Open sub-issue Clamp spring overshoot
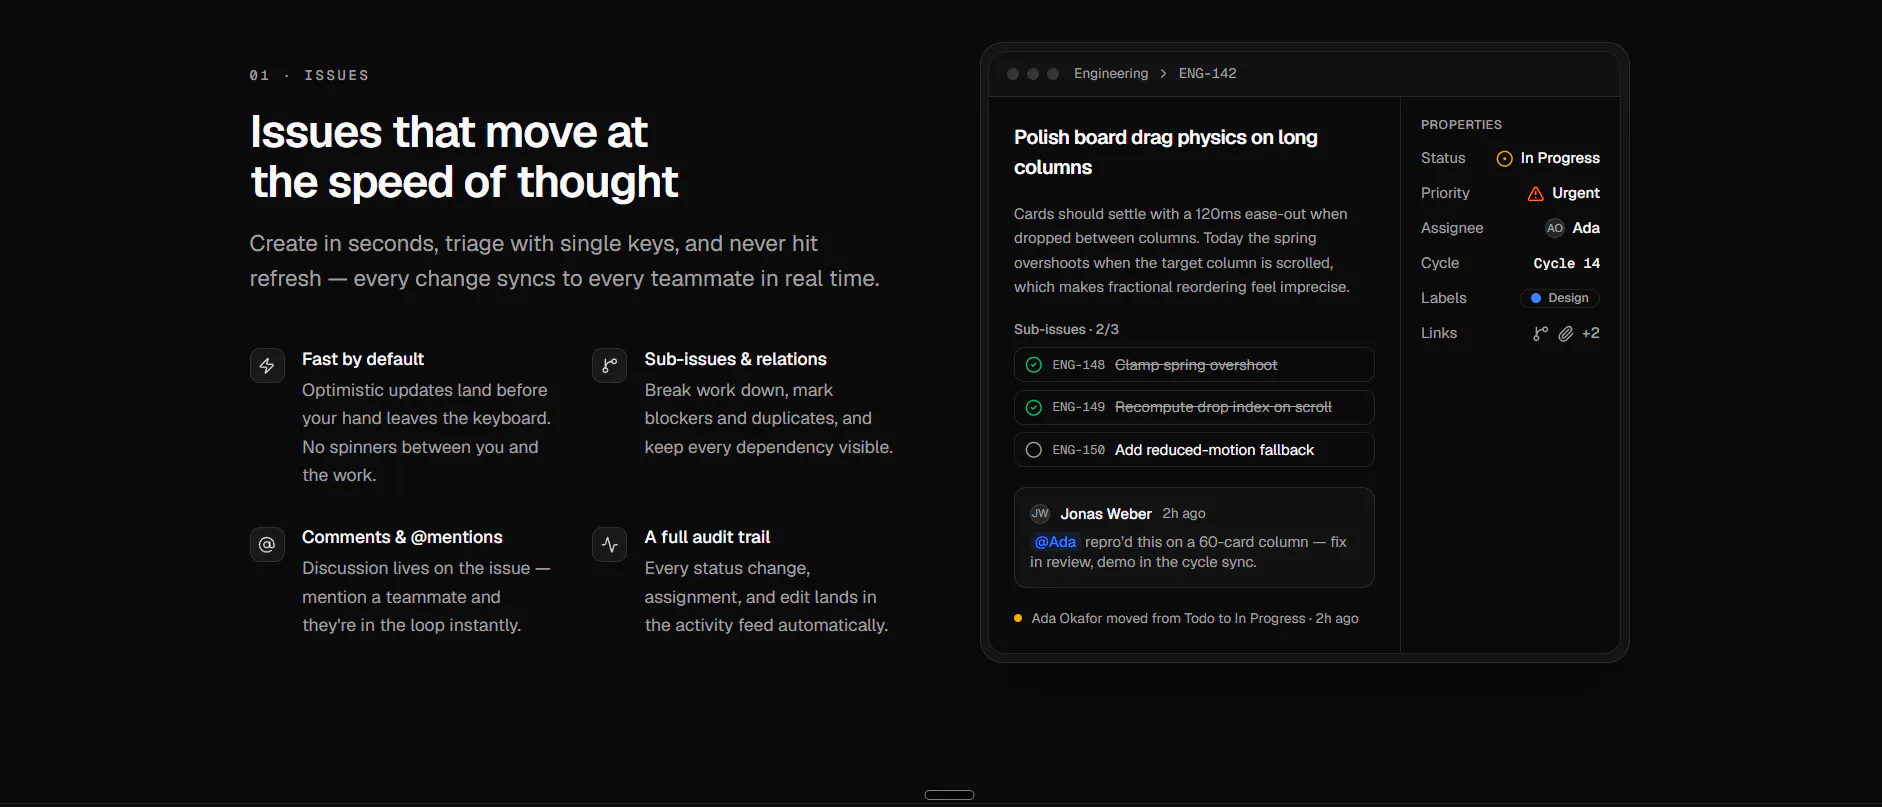The height and width of the screenshot is (807, 1882). coord(1196,365)
